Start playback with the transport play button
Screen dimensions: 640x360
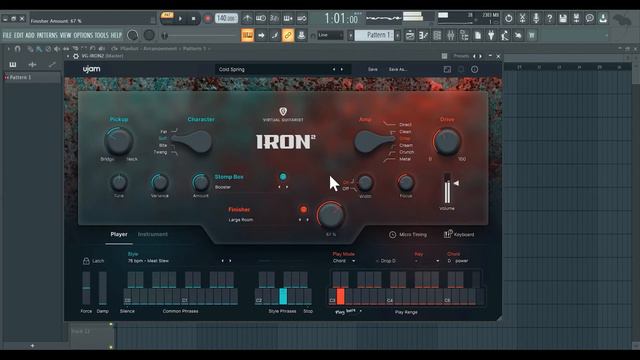[180, 19]
